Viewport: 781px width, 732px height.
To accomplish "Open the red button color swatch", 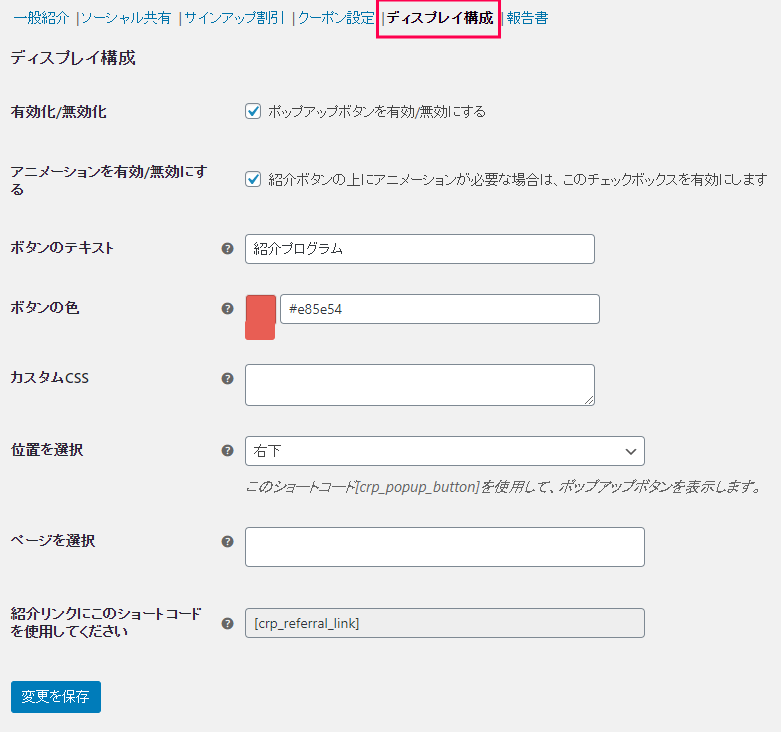I will point(260,317).
